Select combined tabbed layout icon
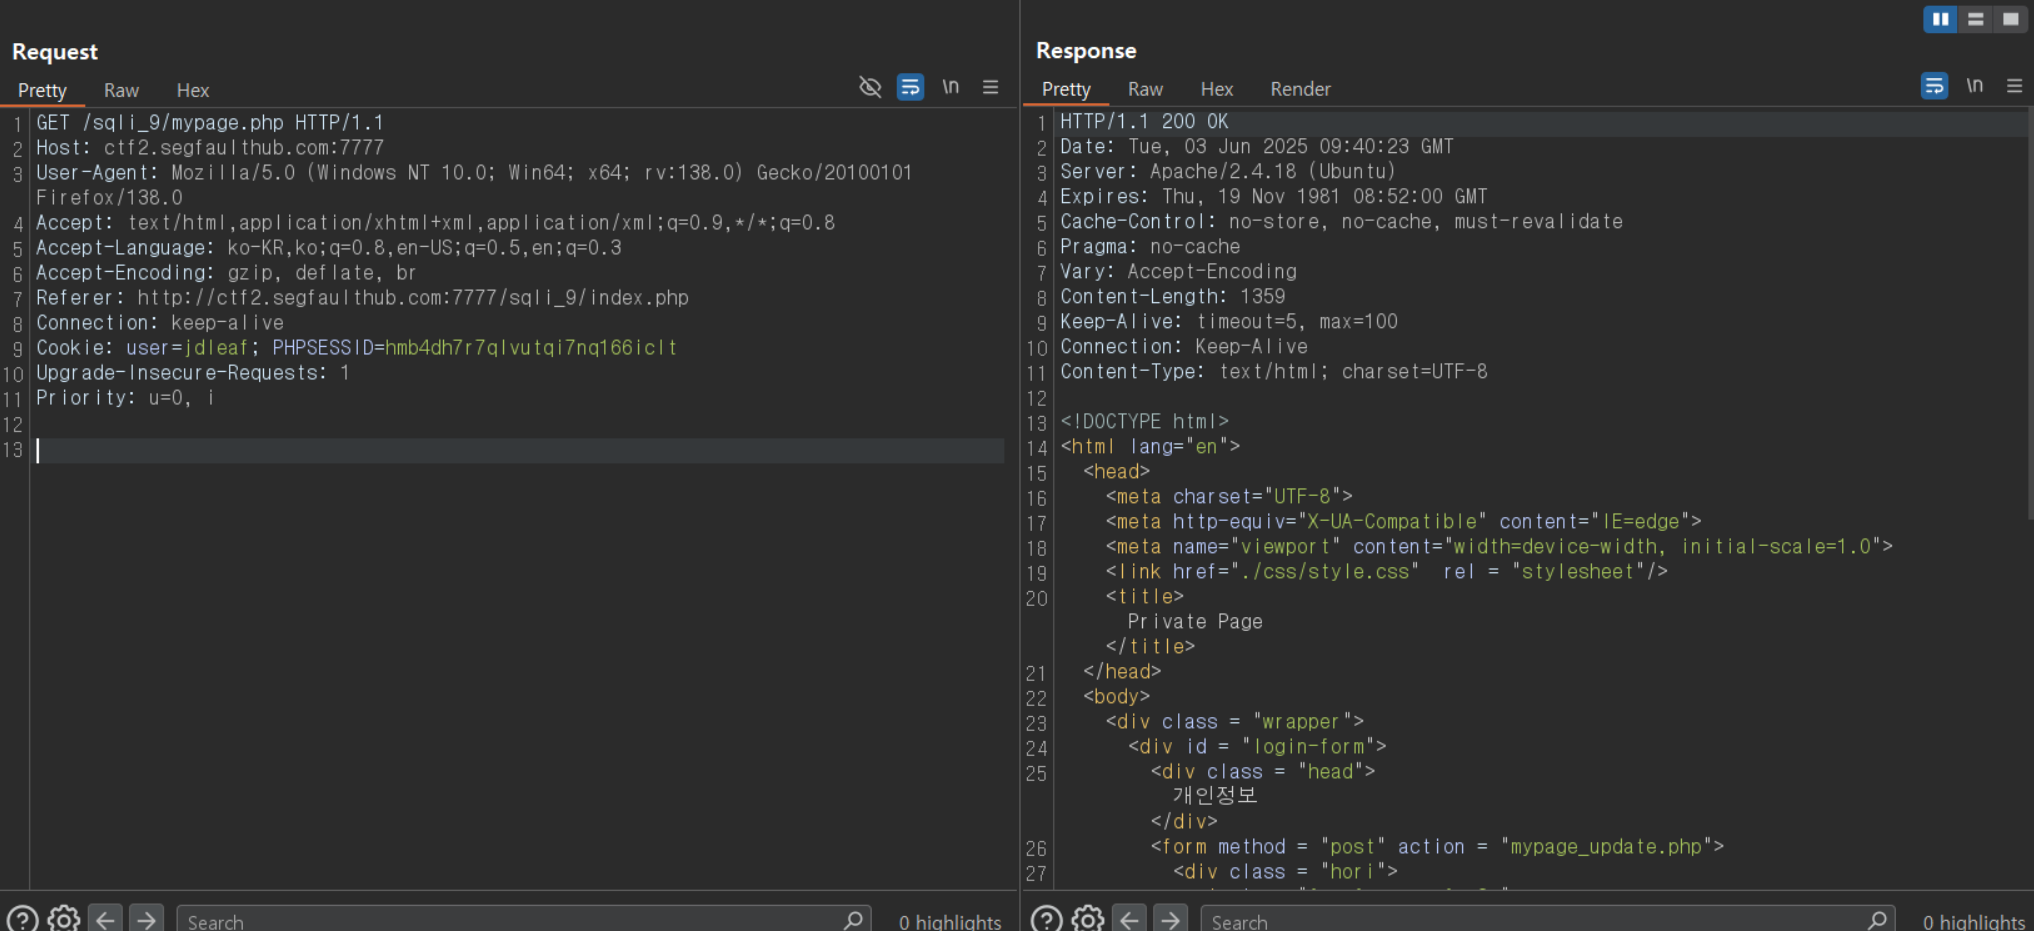Viewport: 2034px width, 931px height. pos(2010,19)
